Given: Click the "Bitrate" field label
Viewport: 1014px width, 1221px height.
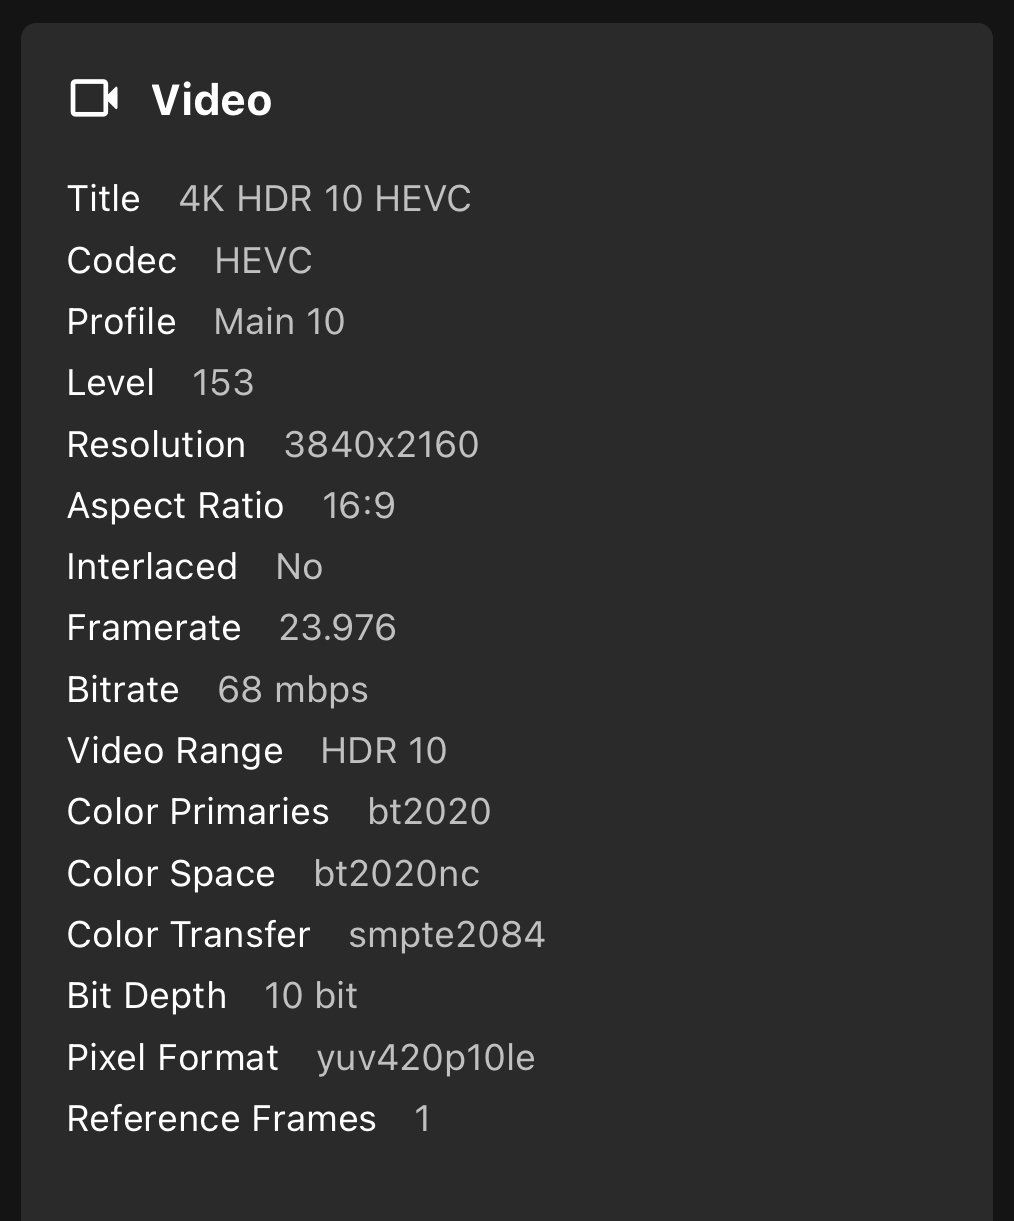Looking at the screenshot, I should click(x=123, y=690).
